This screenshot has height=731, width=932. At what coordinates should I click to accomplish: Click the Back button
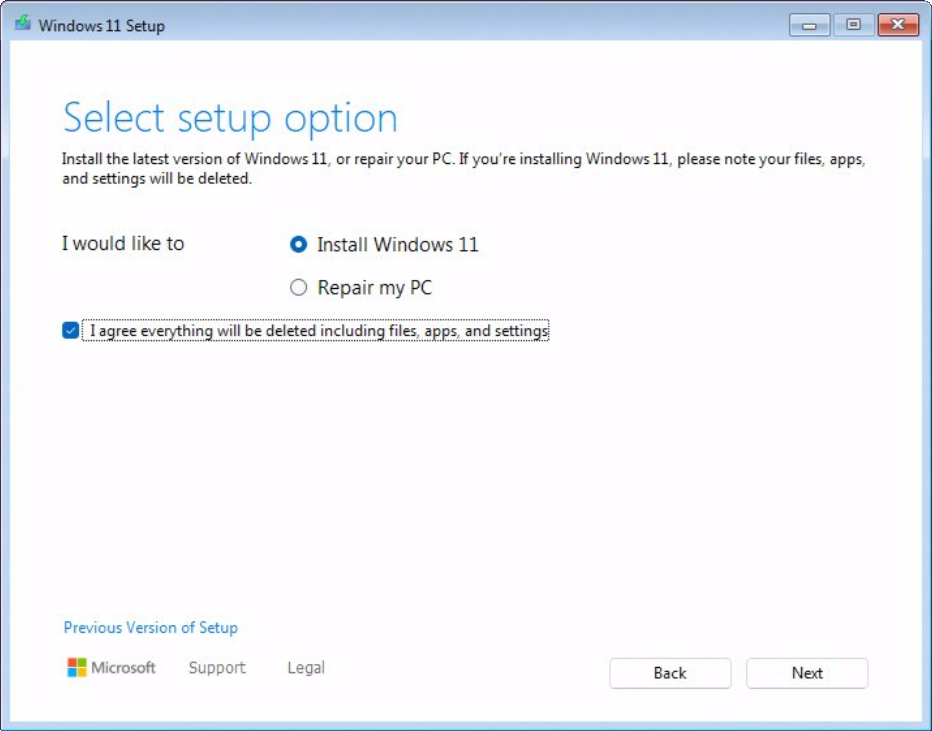coord(670,673)
